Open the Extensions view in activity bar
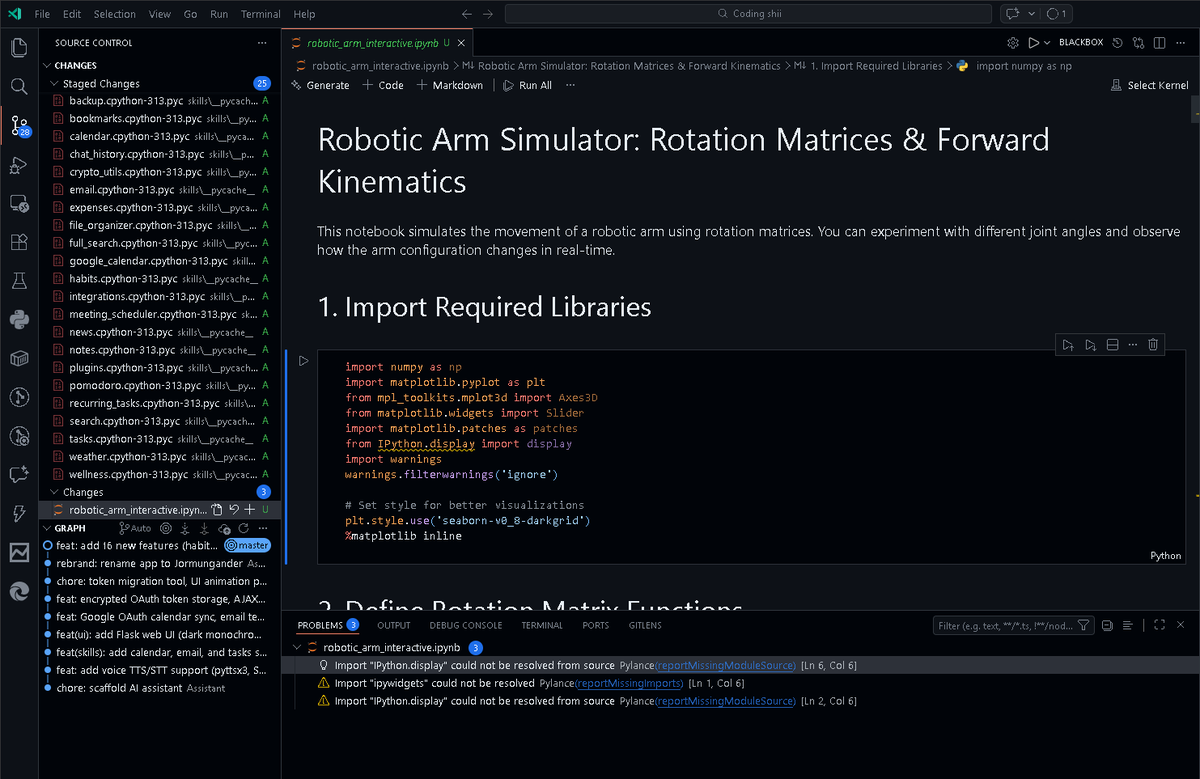 [19, 242]
